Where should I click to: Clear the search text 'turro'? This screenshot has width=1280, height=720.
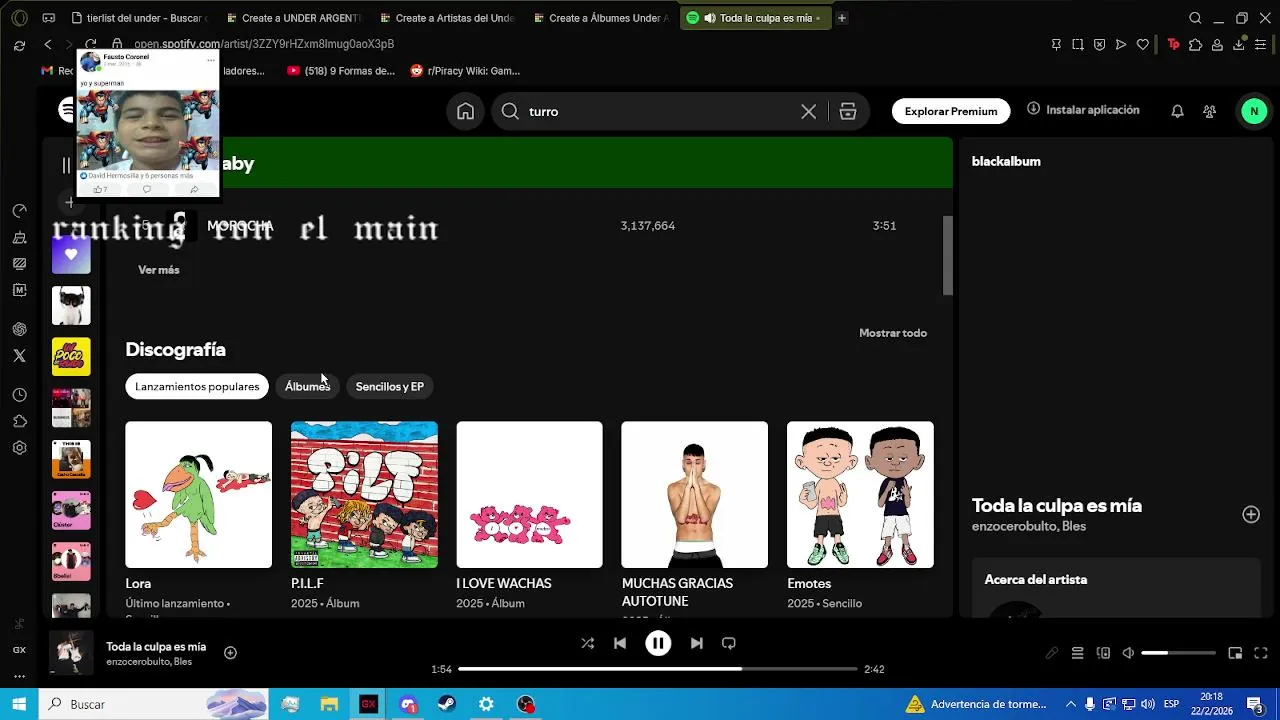pos(808,112)
